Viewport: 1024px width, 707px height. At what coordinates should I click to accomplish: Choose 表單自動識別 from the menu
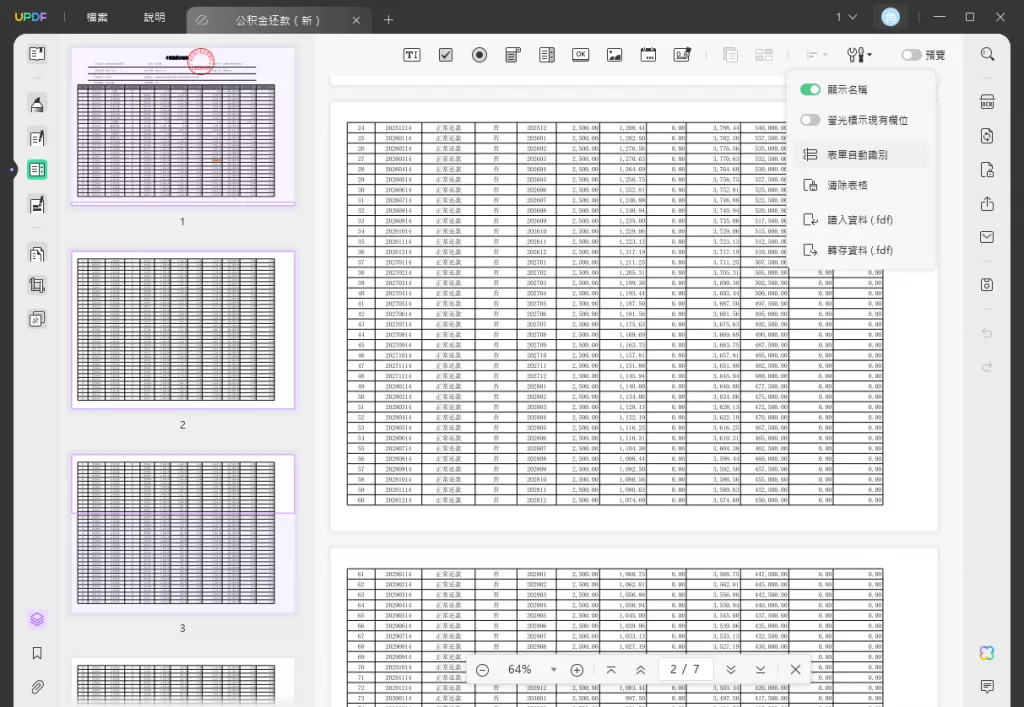(x=861, y=155)
